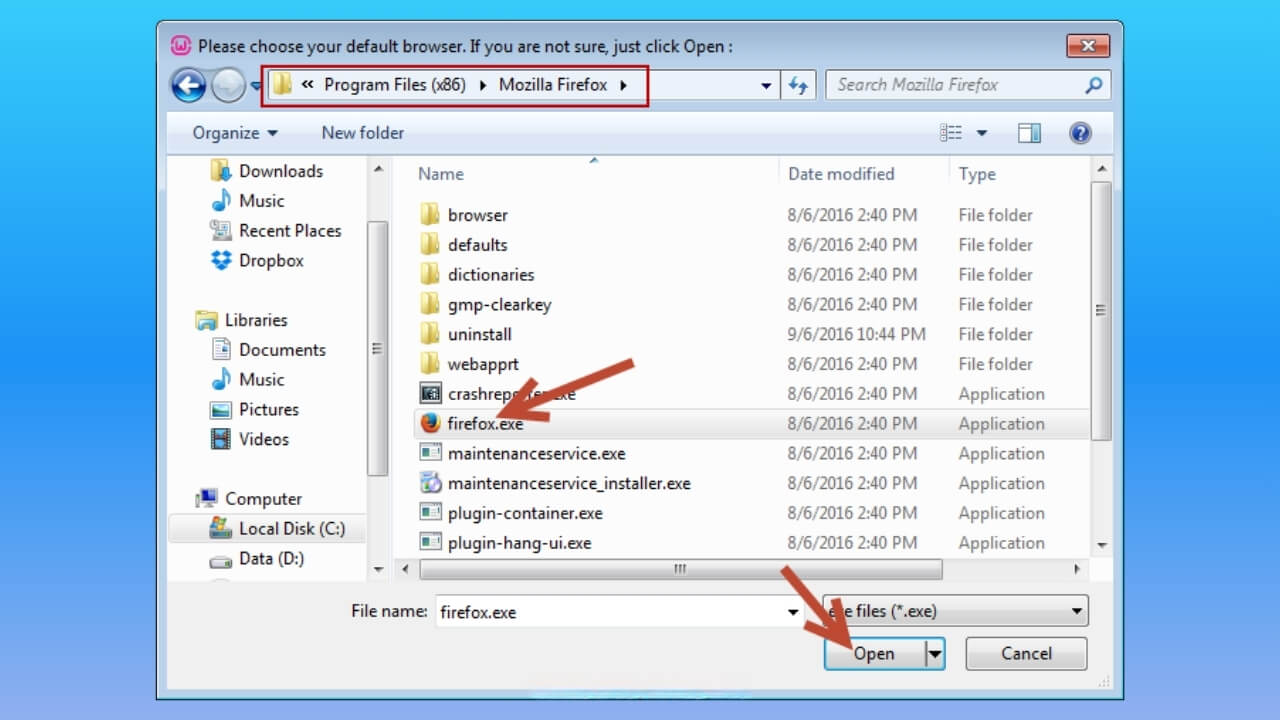Select the crashreporter.exe file row
The width and height of the screenshot is (1280, 720).
click(753, 394)
